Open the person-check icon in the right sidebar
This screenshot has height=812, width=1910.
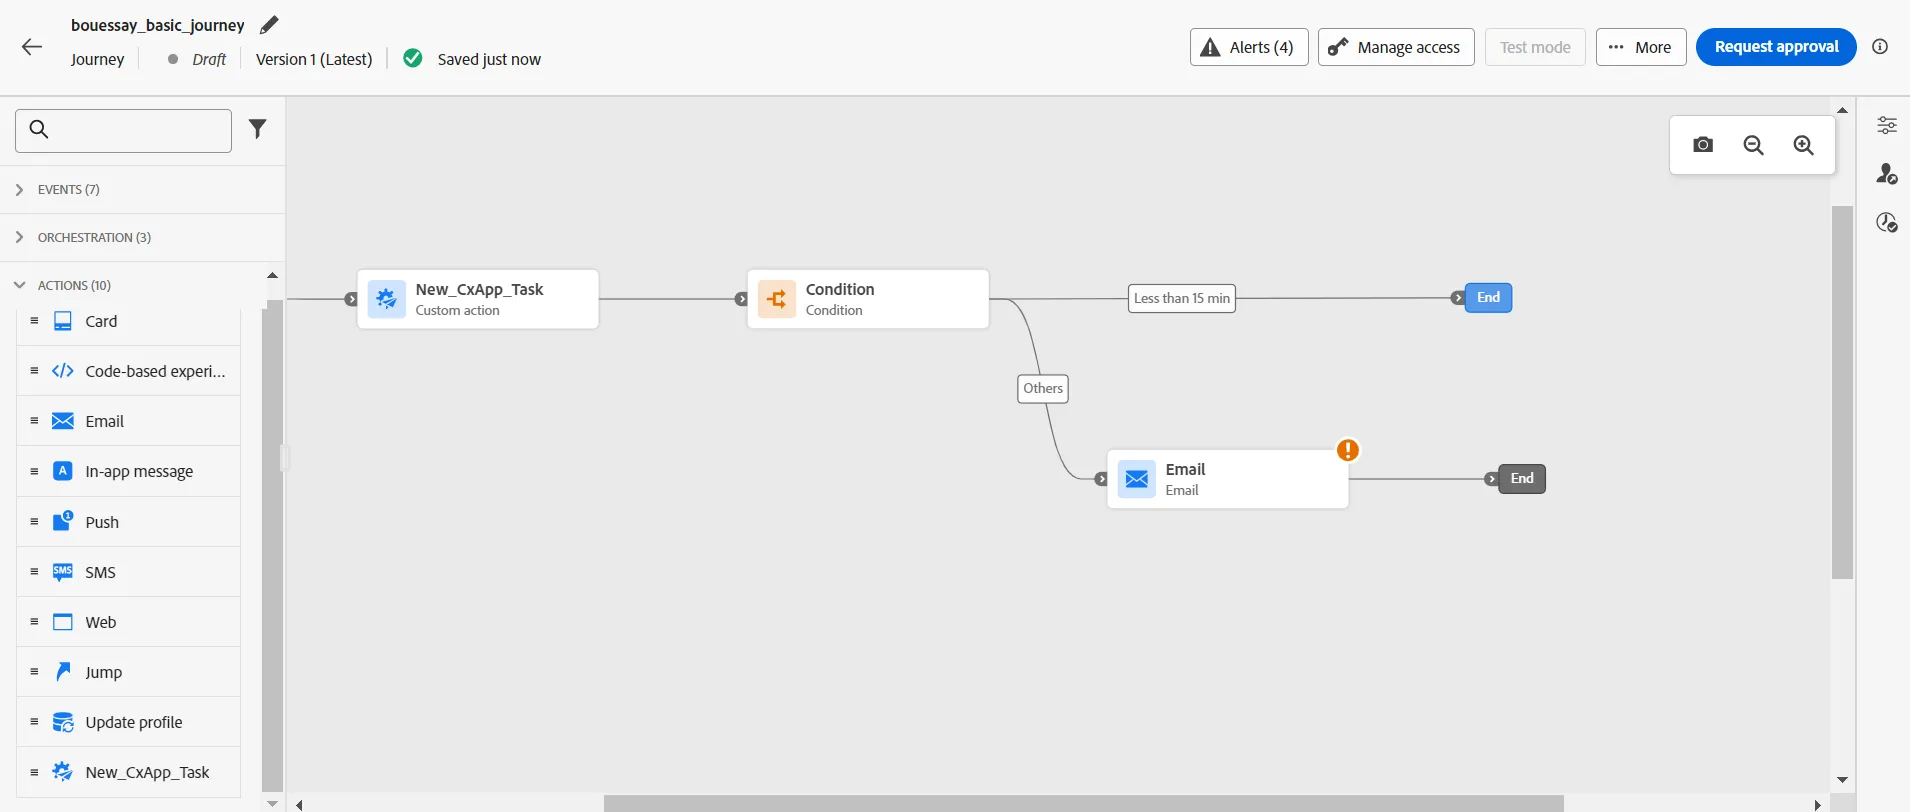pos(1886,174)
